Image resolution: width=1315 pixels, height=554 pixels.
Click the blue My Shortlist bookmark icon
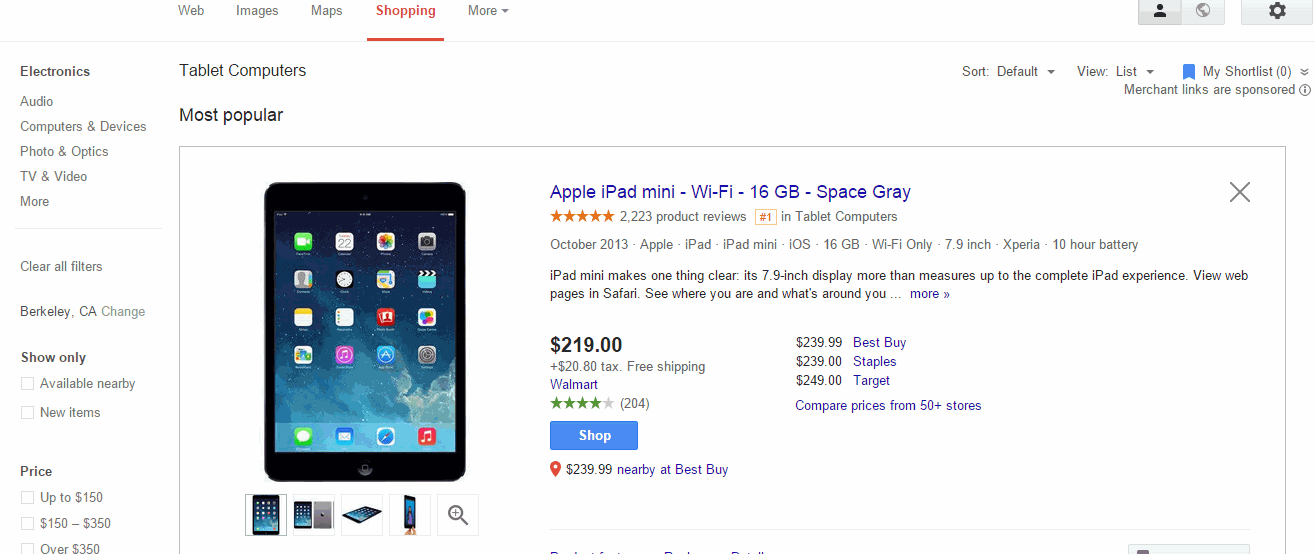[1189, 72]
